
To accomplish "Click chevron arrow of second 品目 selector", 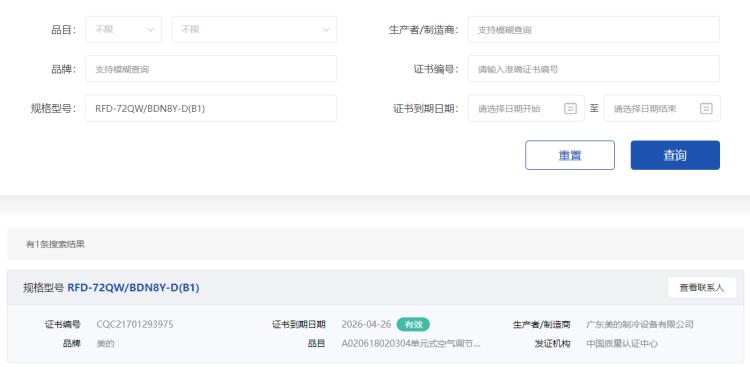I will point(326,30).
